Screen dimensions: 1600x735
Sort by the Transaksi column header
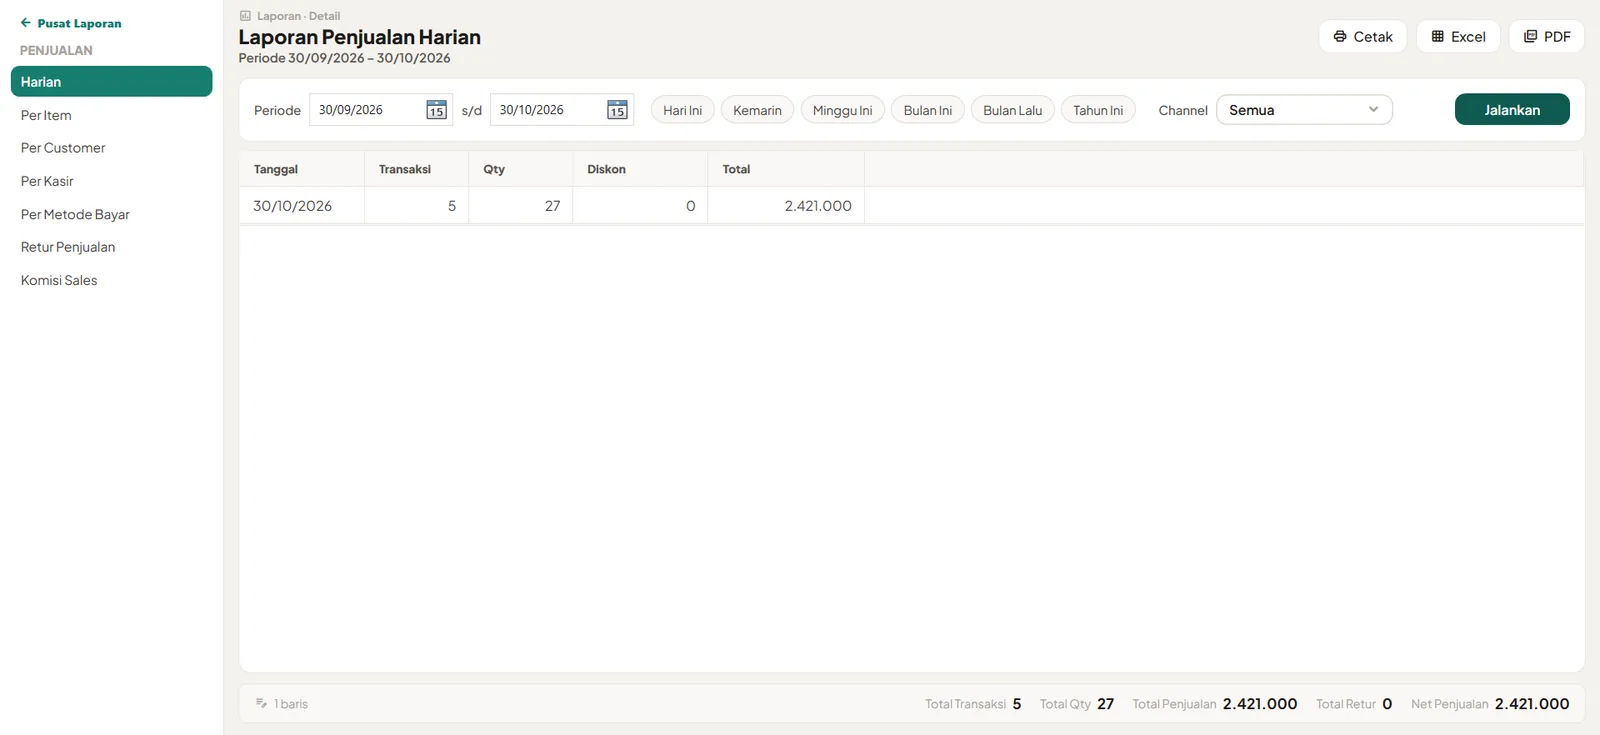coord(416,169)
